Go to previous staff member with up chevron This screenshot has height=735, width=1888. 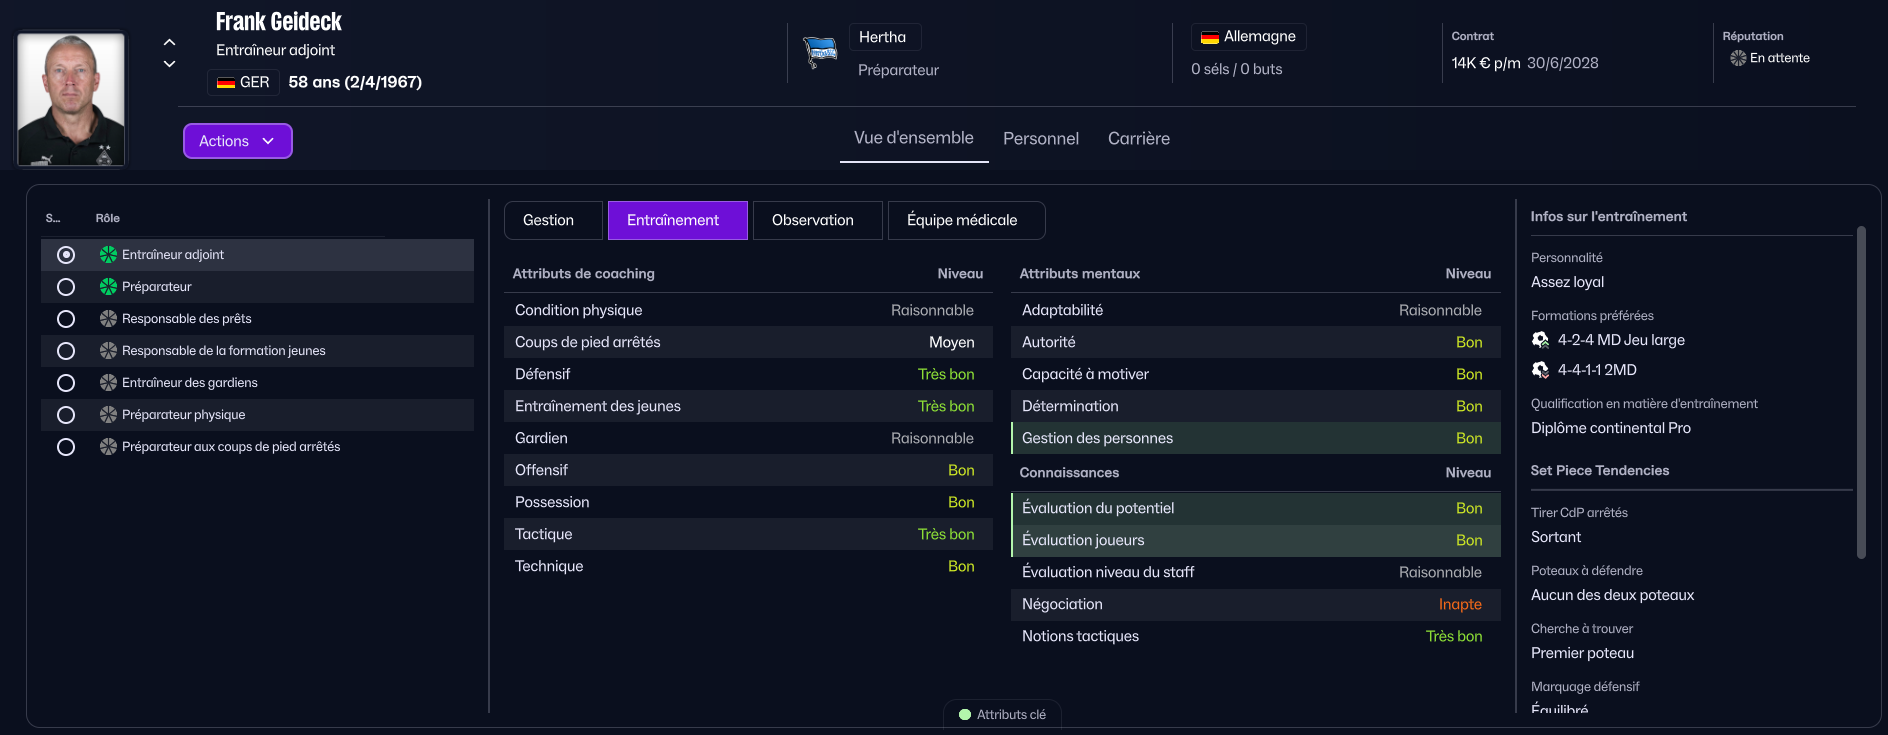169,42
